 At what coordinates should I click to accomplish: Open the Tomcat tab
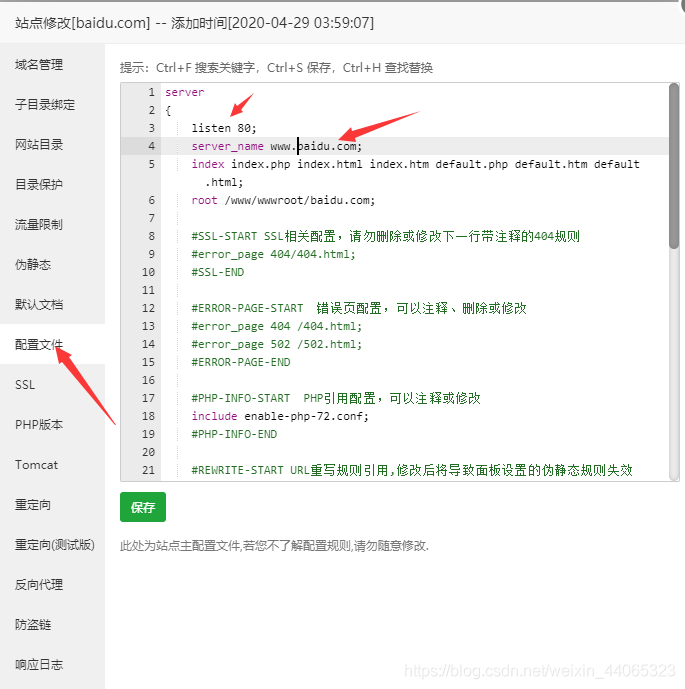[x=36, y=464]
